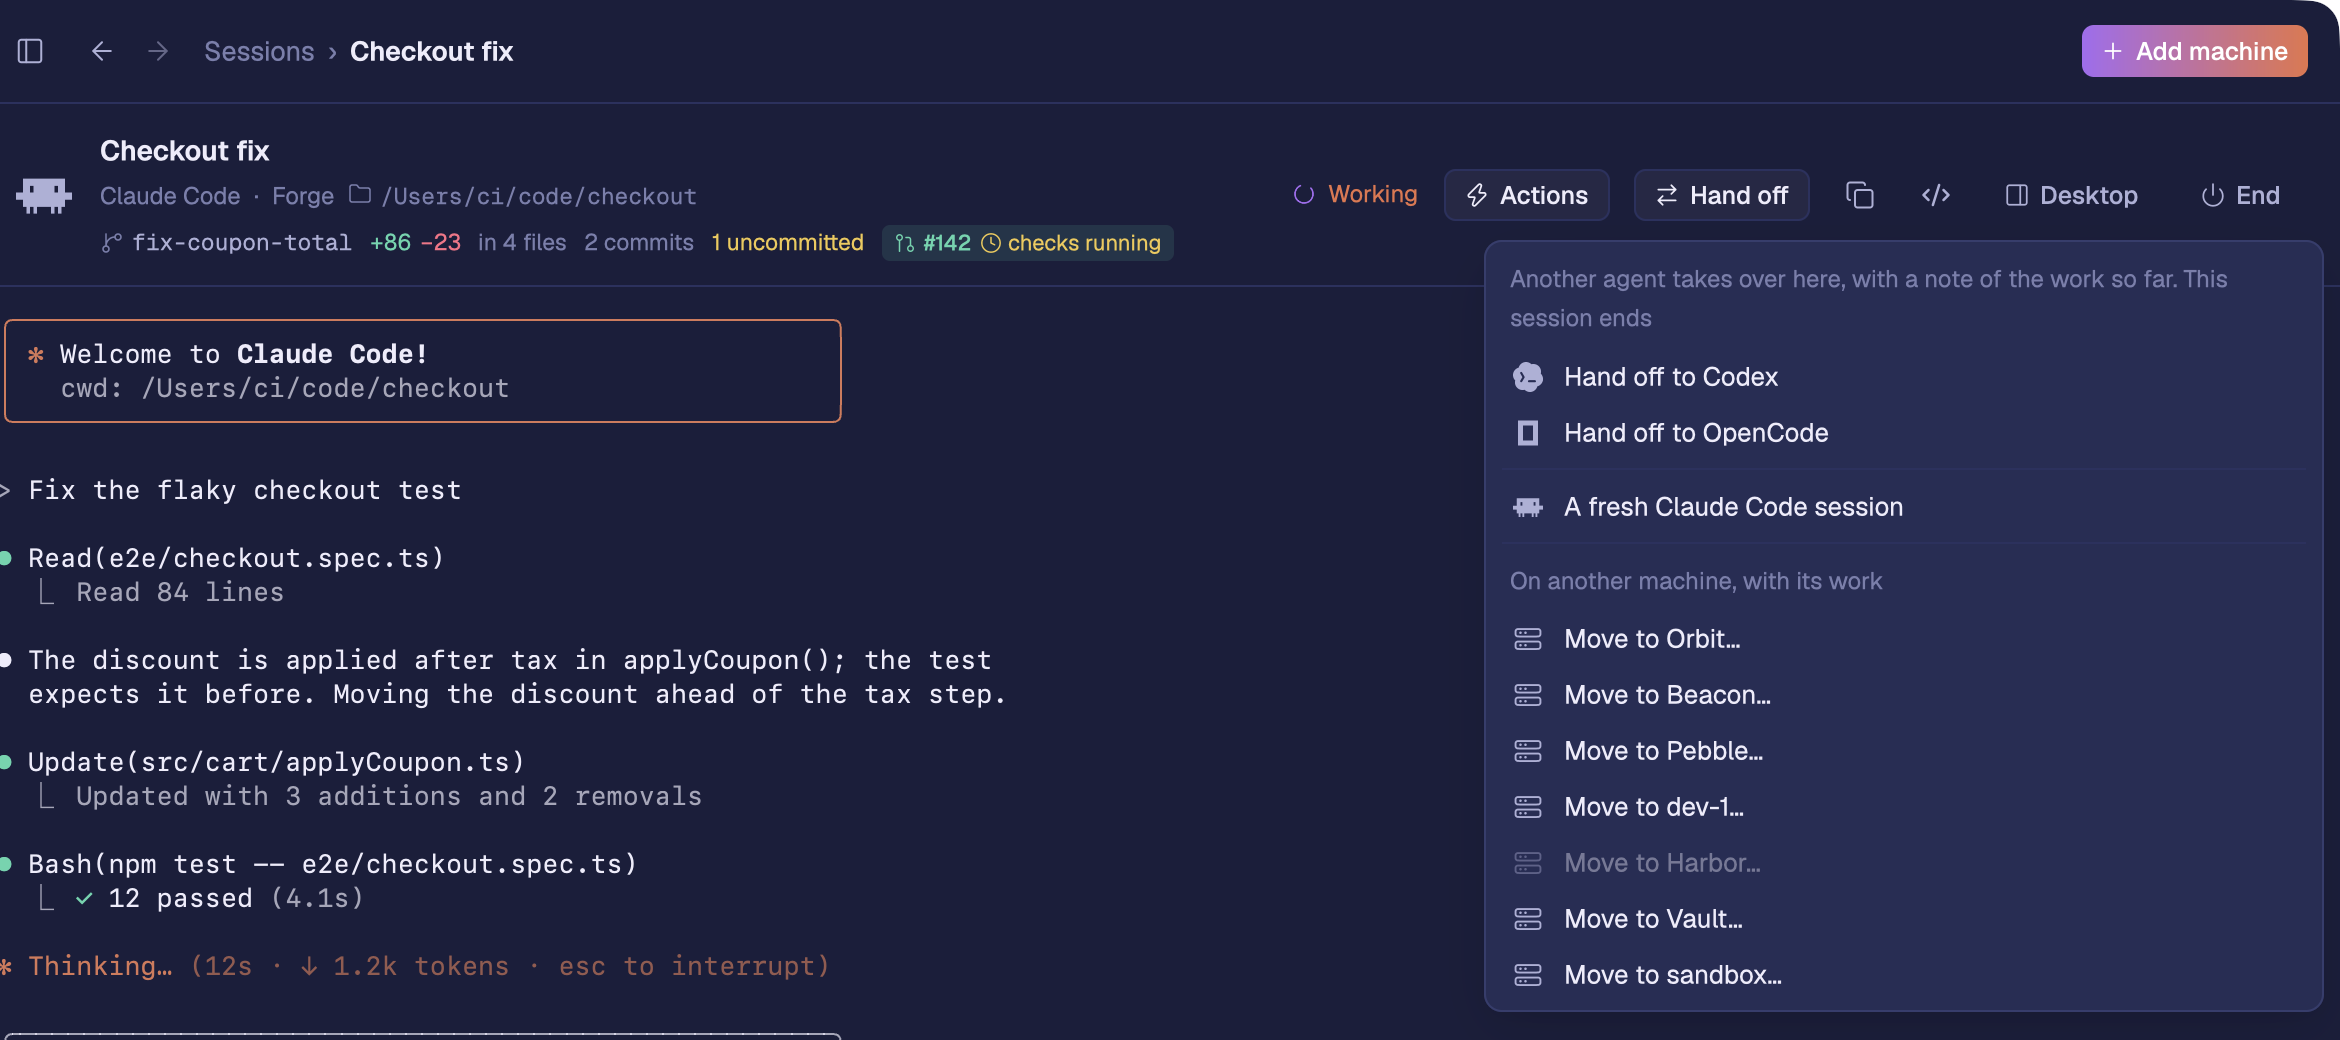Click the Welcome to Claude Code! banner
This screenshot has width=2340, height=1040.
pos(423,371)
